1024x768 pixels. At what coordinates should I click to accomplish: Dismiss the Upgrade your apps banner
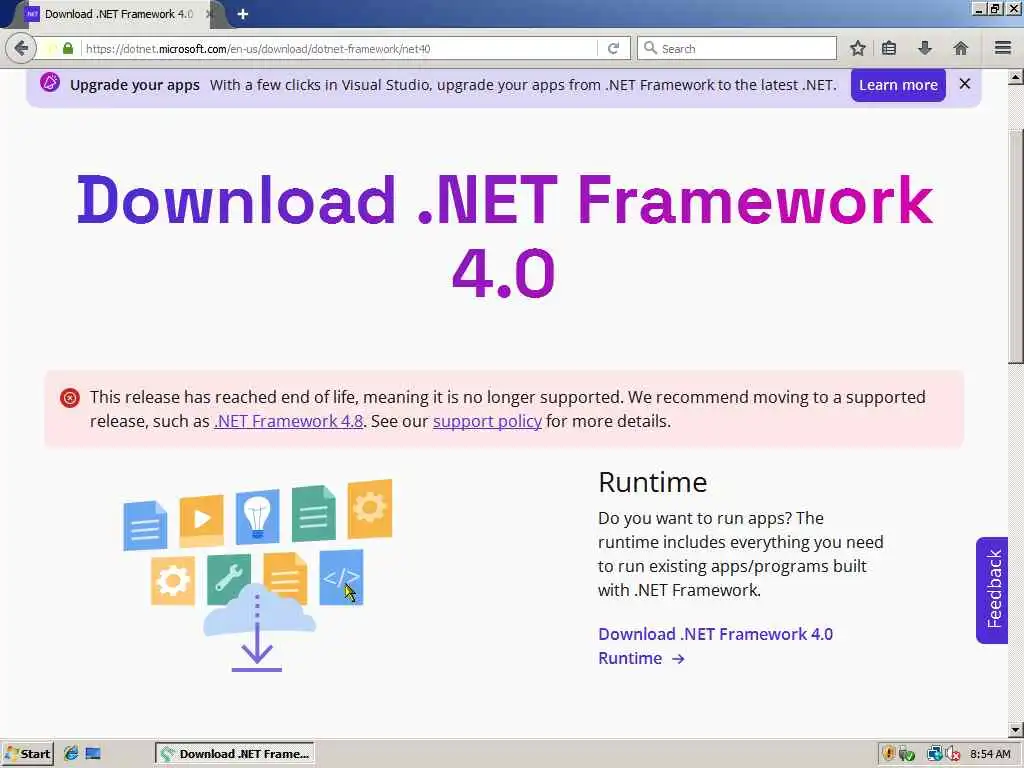(965, 84)
